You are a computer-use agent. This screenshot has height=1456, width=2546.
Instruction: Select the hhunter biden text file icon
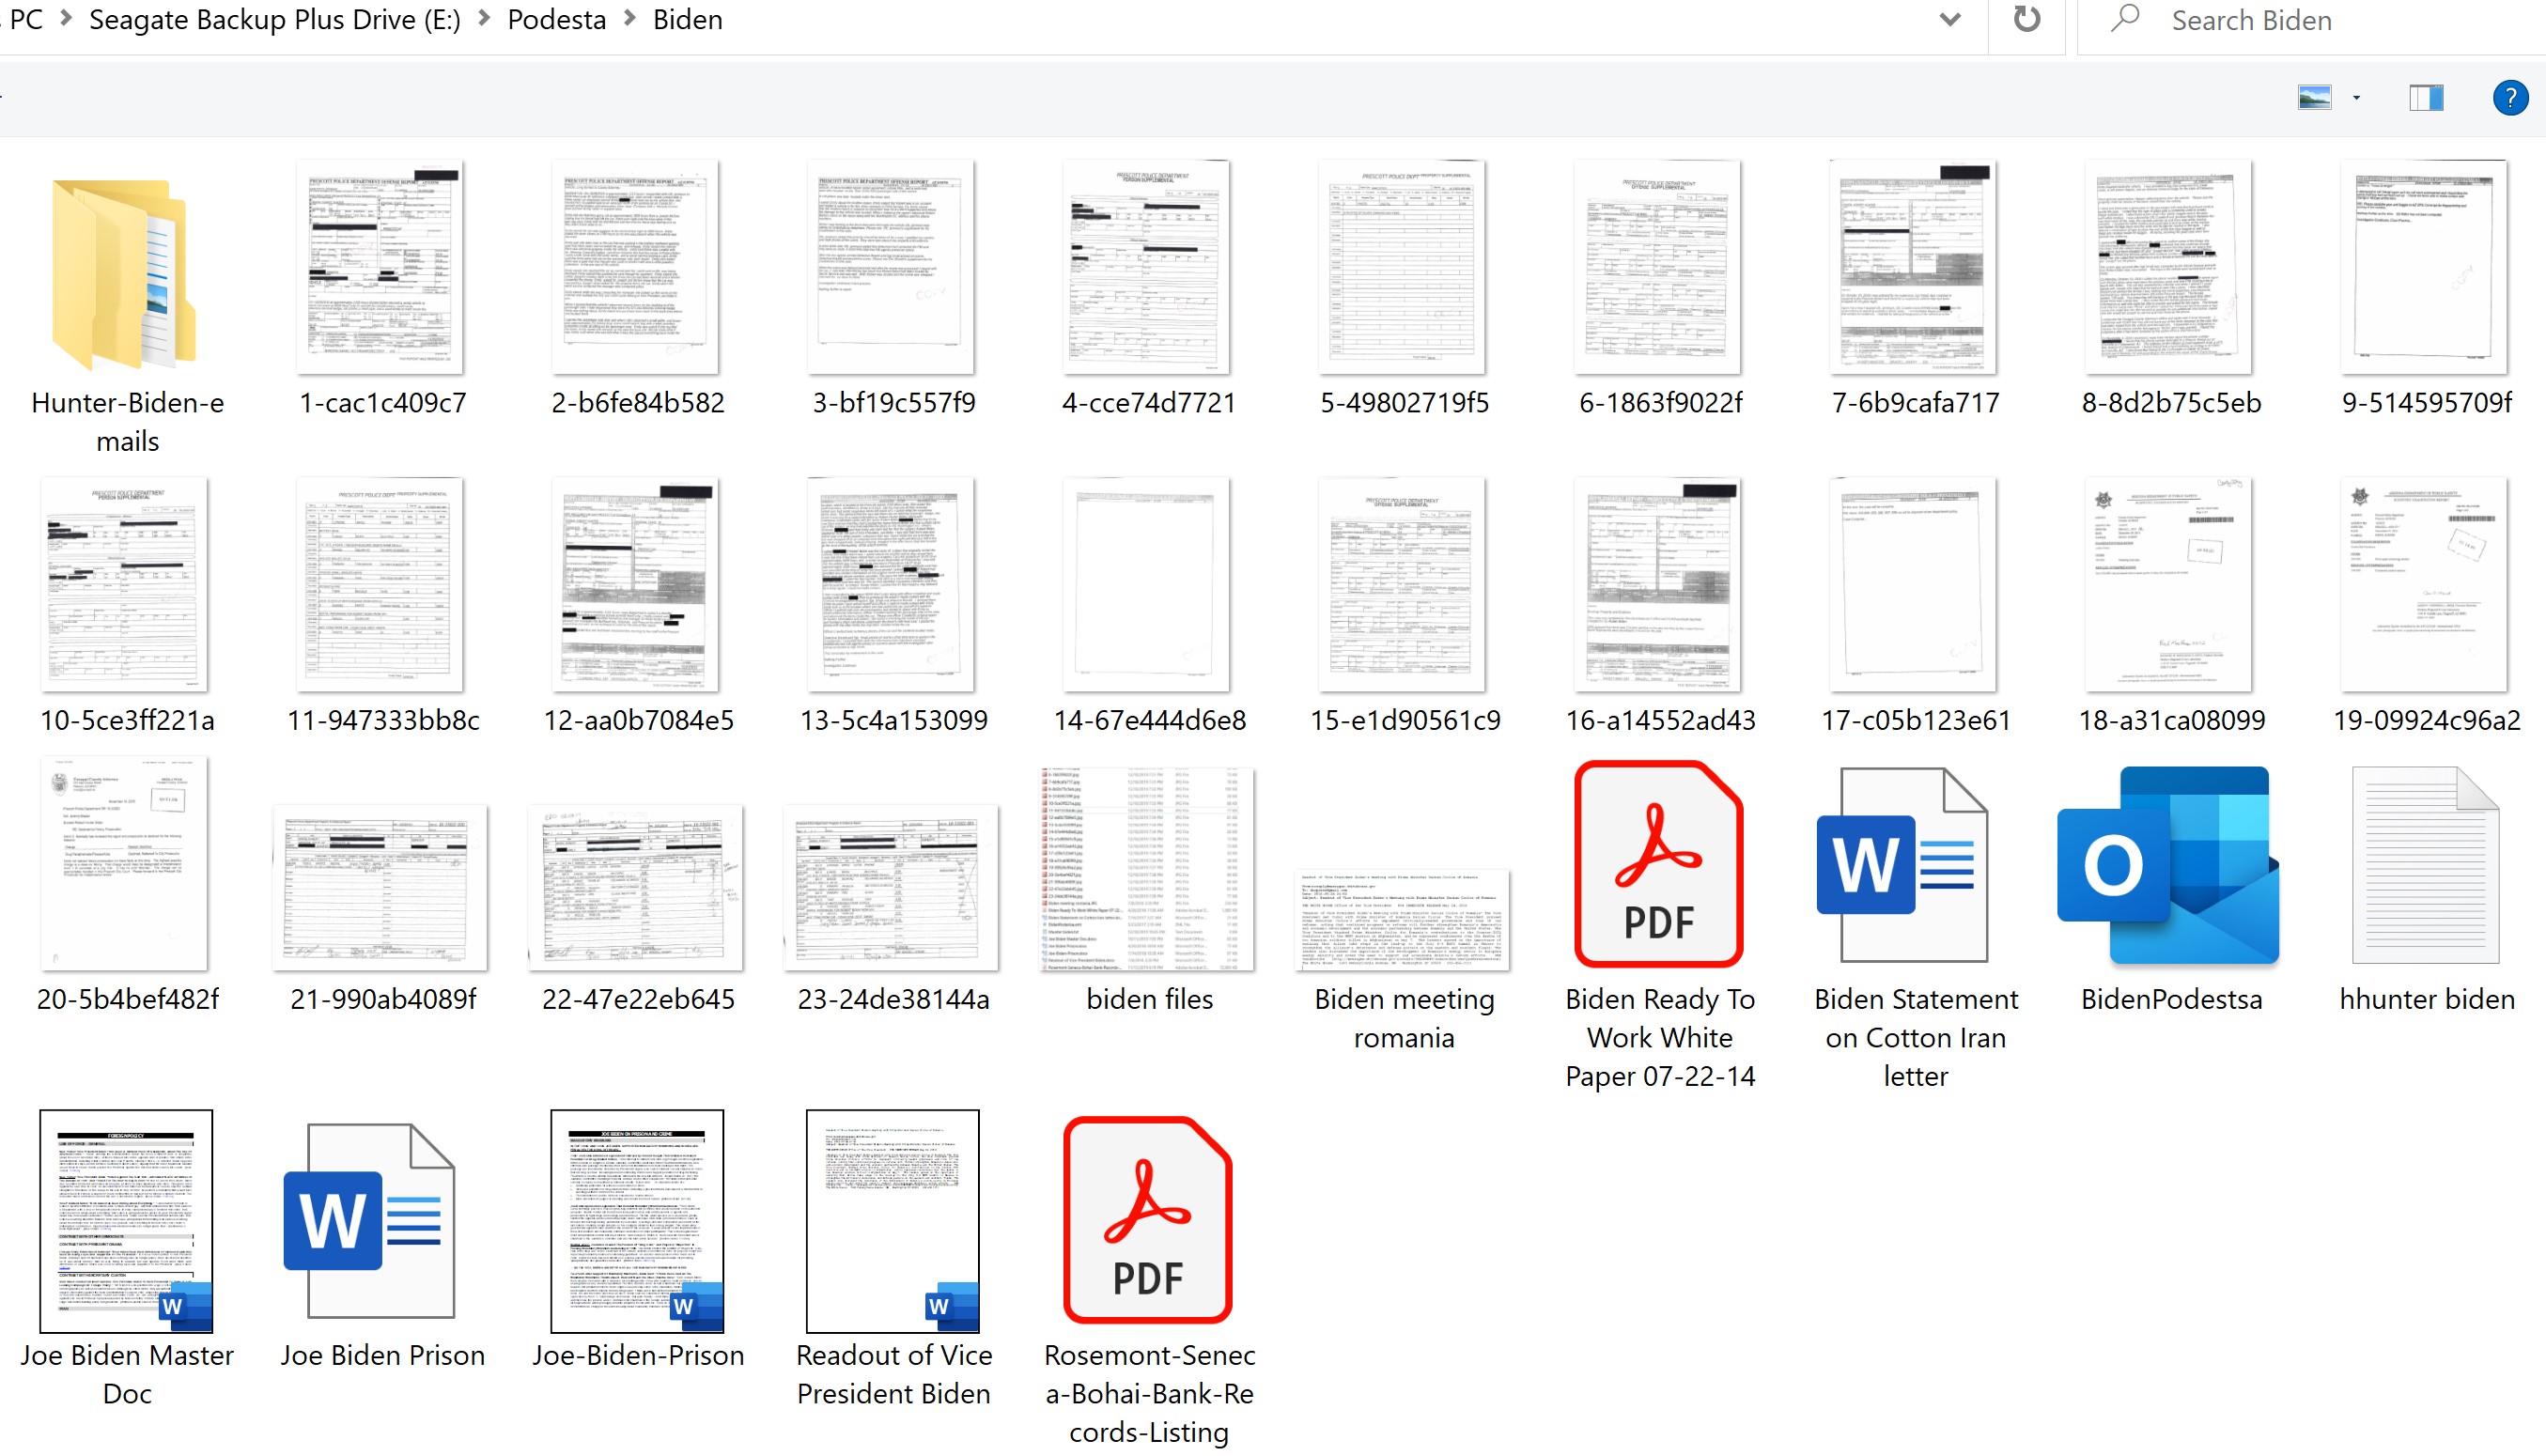point(2426,864)
